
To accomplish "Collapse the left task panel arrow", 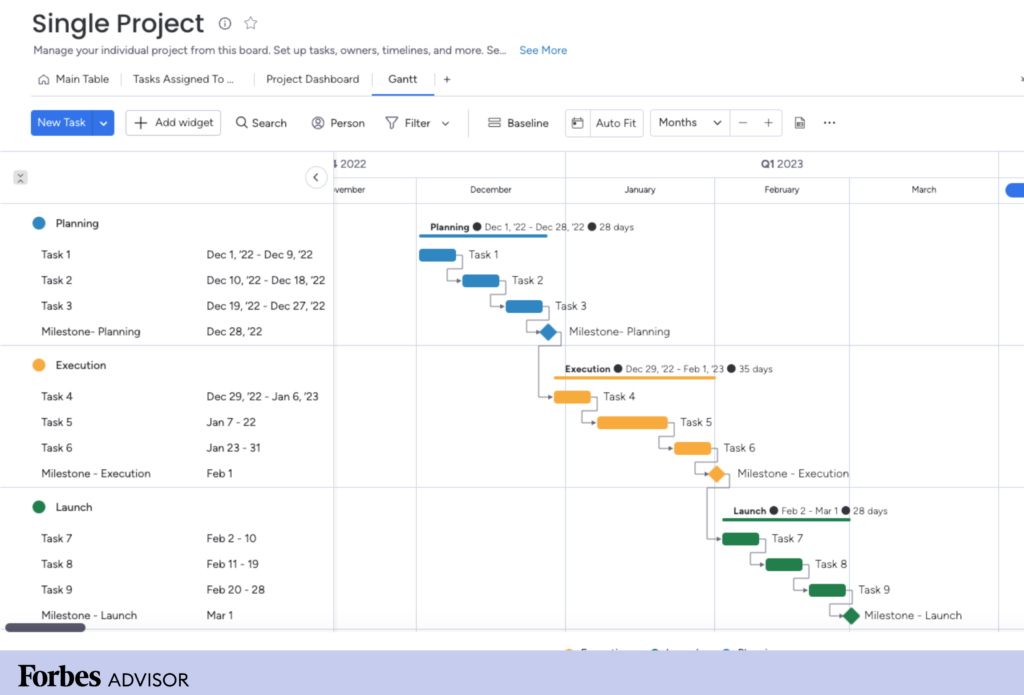I will [316, 178].
